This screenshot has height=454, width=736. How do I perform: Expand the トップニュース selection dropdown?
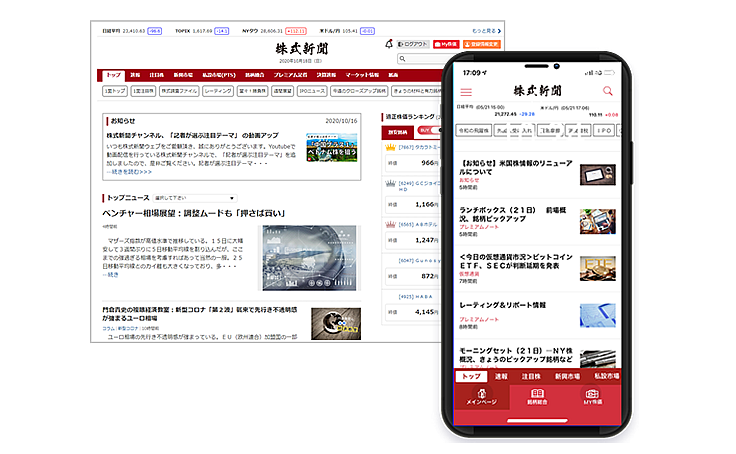pyautogui.click(x=194, y=198)
